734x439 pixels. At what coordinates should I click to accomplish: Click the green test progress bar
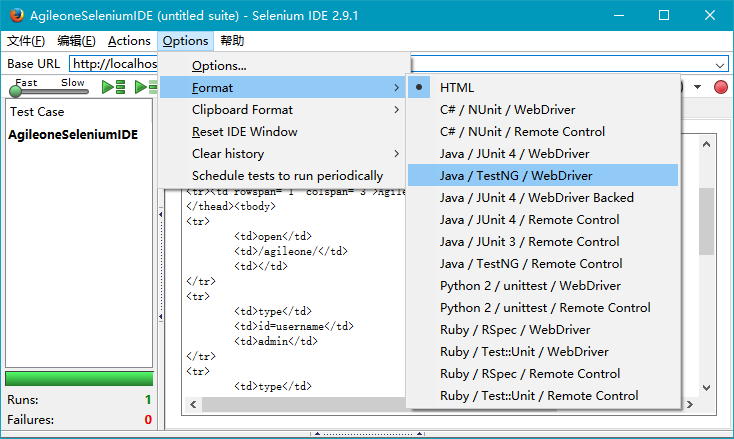79,378
